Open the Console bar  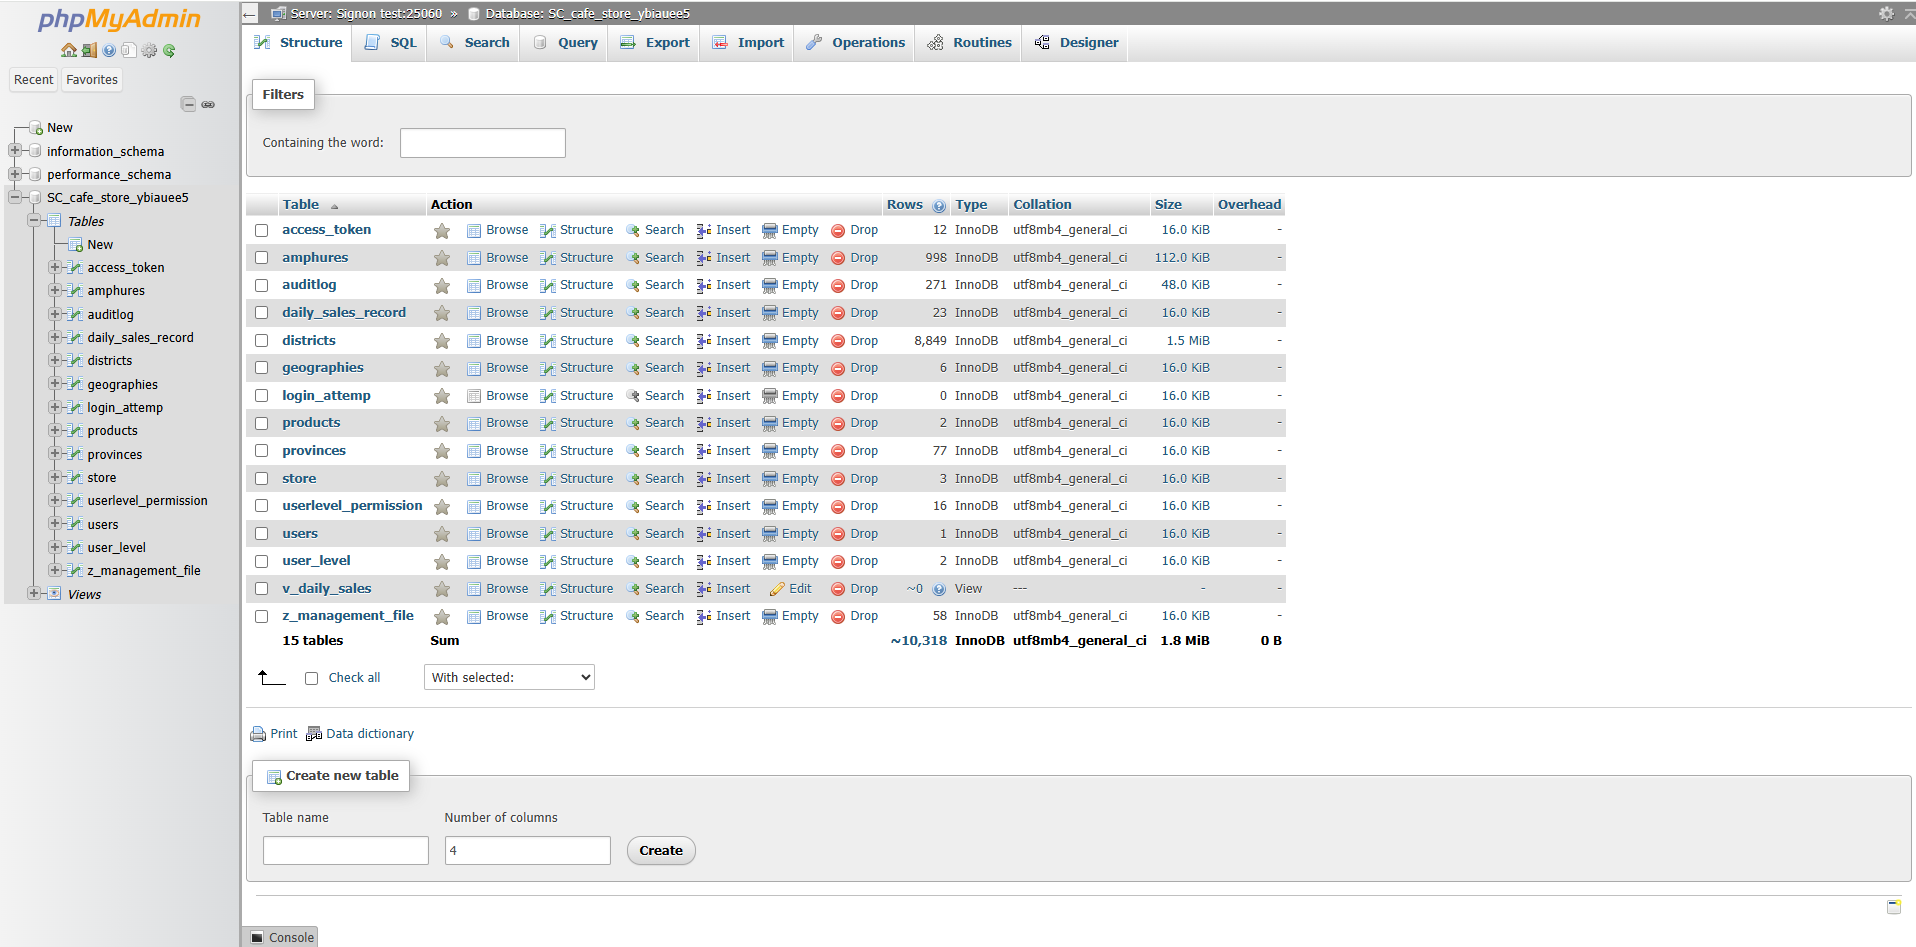click(282, 937)
